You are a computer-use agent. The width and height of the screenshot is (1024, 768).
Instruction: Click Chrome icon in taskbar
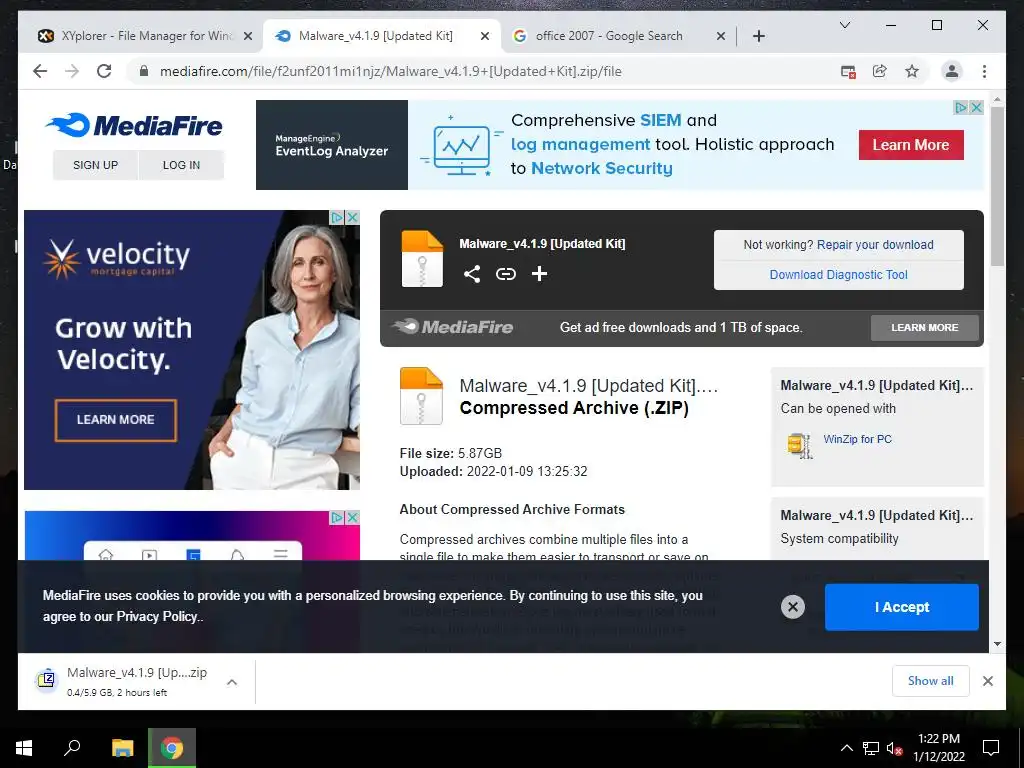tap(172, 748)
